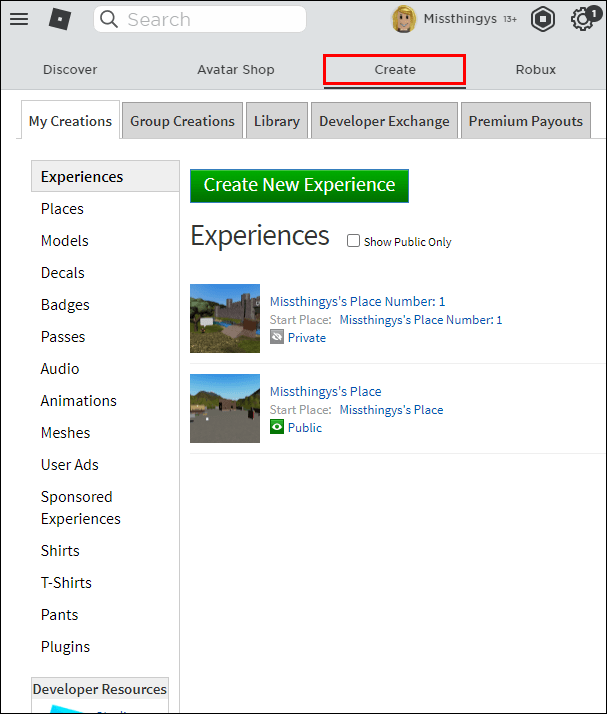Click the Roblox logo home icon
The width and height of the screenshot is (607, 714).
point(60,19)
